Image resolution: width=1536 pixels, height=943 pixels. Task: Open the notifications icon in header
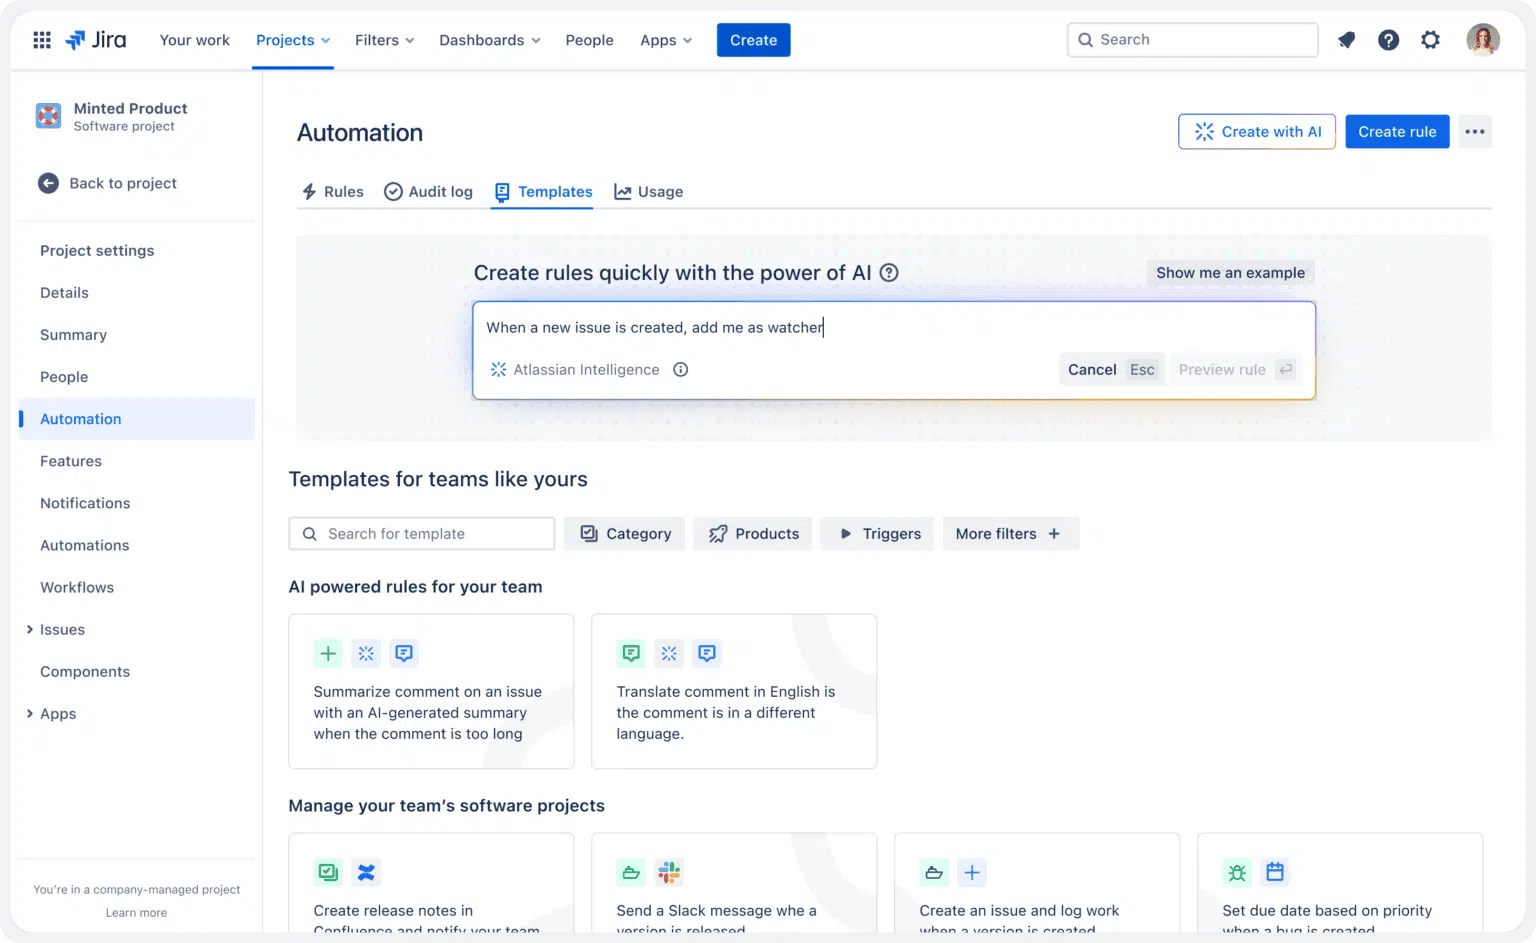pos(1347,40)
